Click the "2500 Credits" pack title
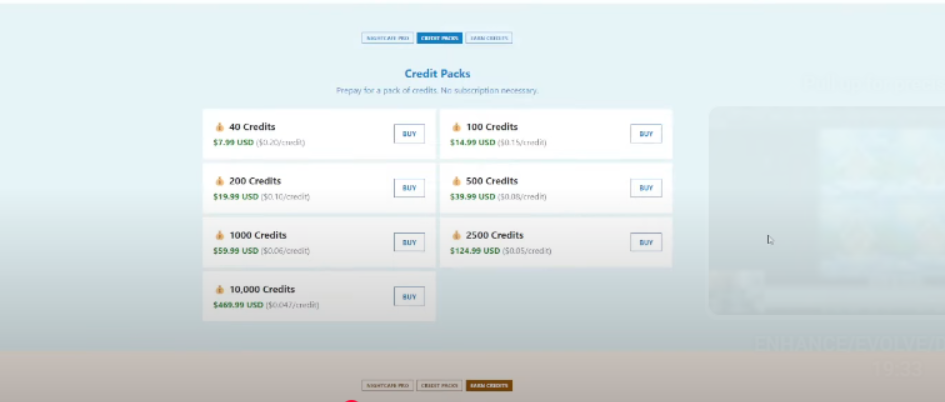Screen dimensions: 945x402 click(x=495, y=235)
